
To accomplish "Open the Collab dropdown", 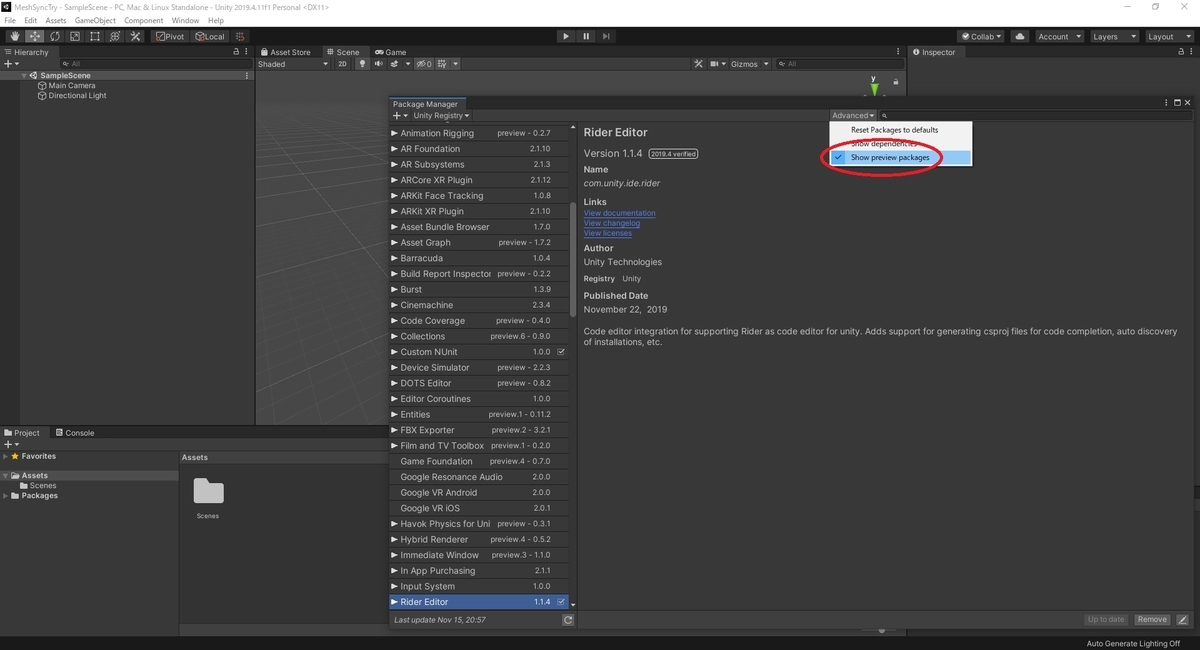I will click(x=981, y=36).
